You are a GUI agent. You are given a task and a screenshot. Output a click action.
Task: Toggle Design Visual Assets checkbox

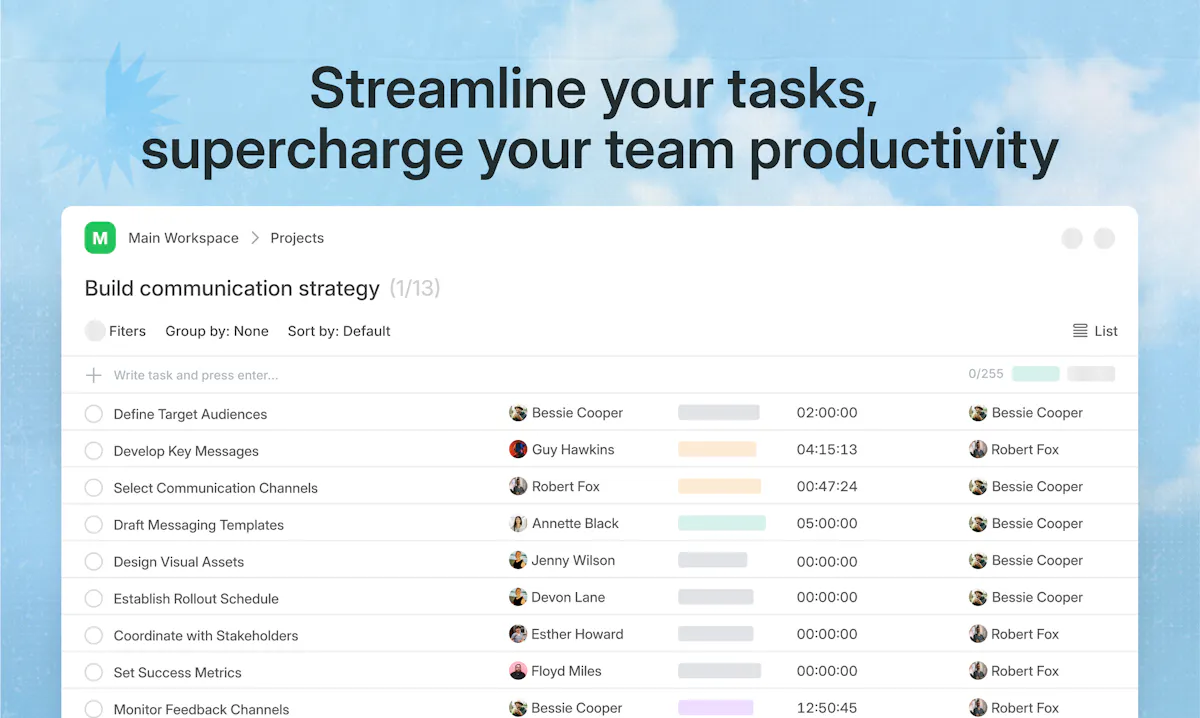(x=94, y=562)
